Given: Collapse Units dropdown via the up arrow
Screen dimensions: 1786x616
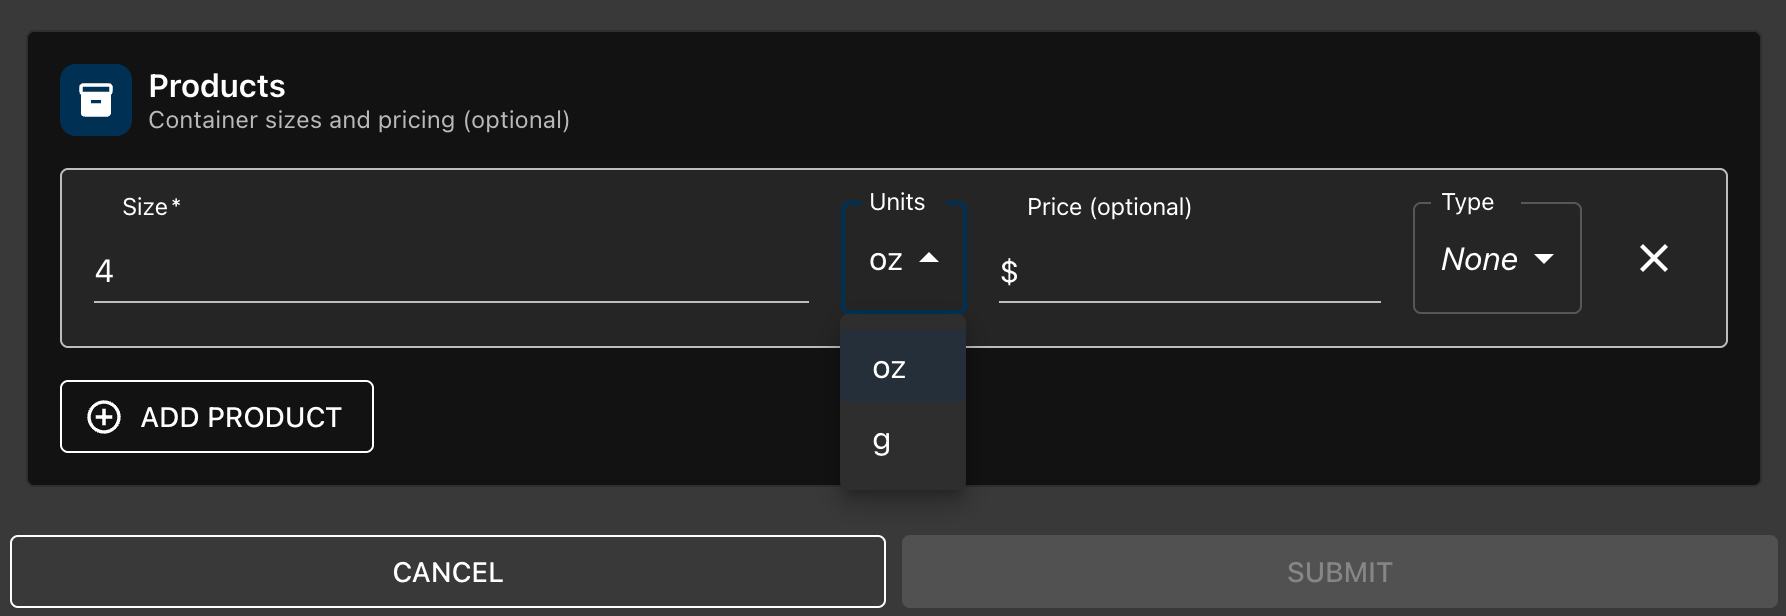Looking at the screenshot, I should point(929,258).
